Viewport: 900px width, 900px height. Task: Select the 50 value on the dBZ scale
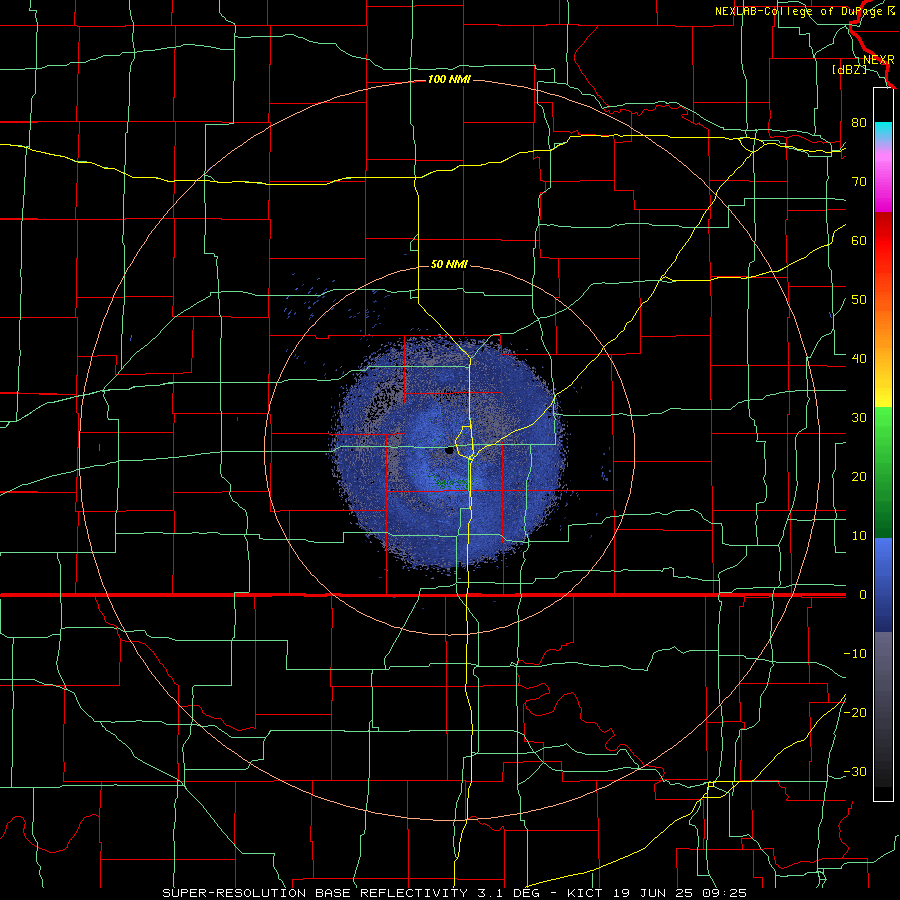coord(859,300)
